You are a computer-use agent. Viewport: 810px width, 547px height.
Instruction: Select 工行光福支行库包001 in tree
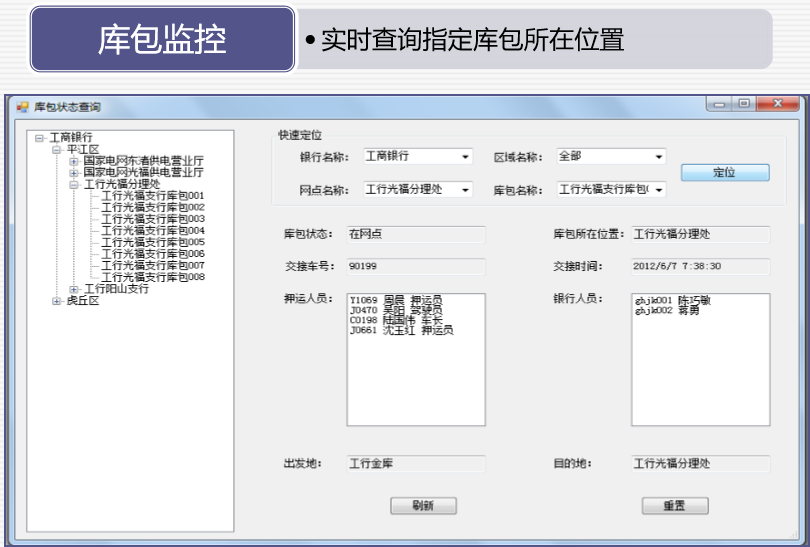tap(152, 196)
